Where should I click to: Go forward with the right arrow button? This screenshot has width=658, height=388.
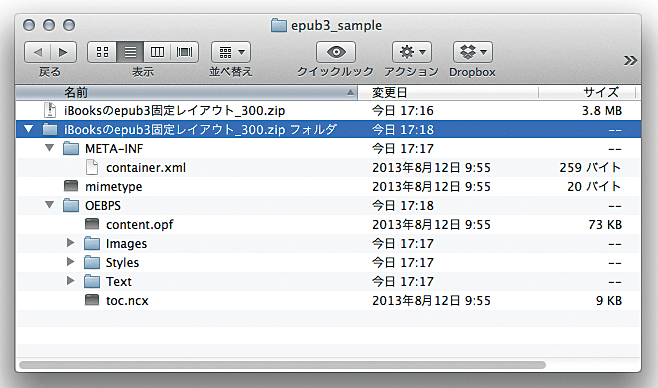63,52
